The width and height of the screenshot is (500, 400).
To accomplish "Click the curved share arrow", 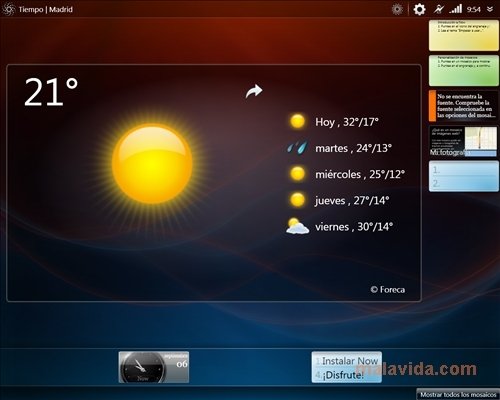I will click(254, 91).
